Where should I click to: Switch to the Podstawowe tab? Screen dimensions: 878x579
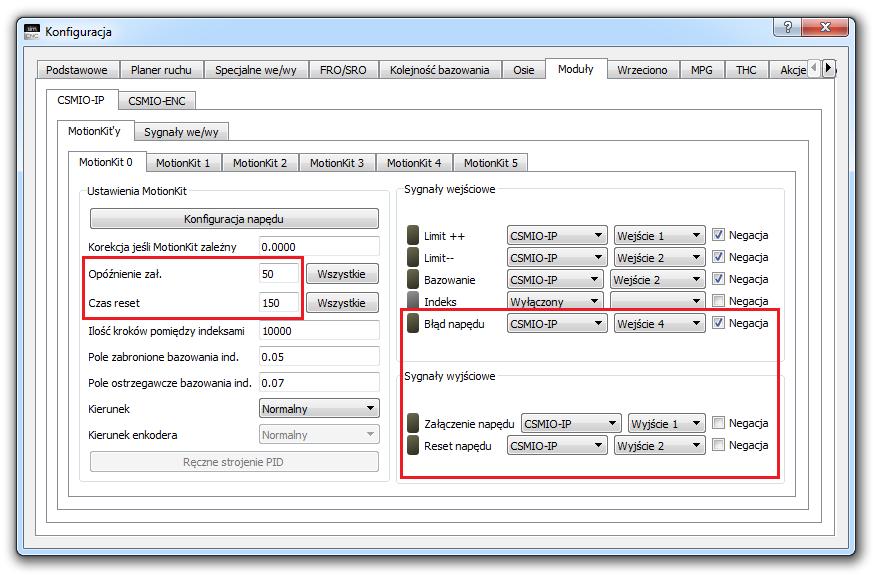click(x=78, y=70)
